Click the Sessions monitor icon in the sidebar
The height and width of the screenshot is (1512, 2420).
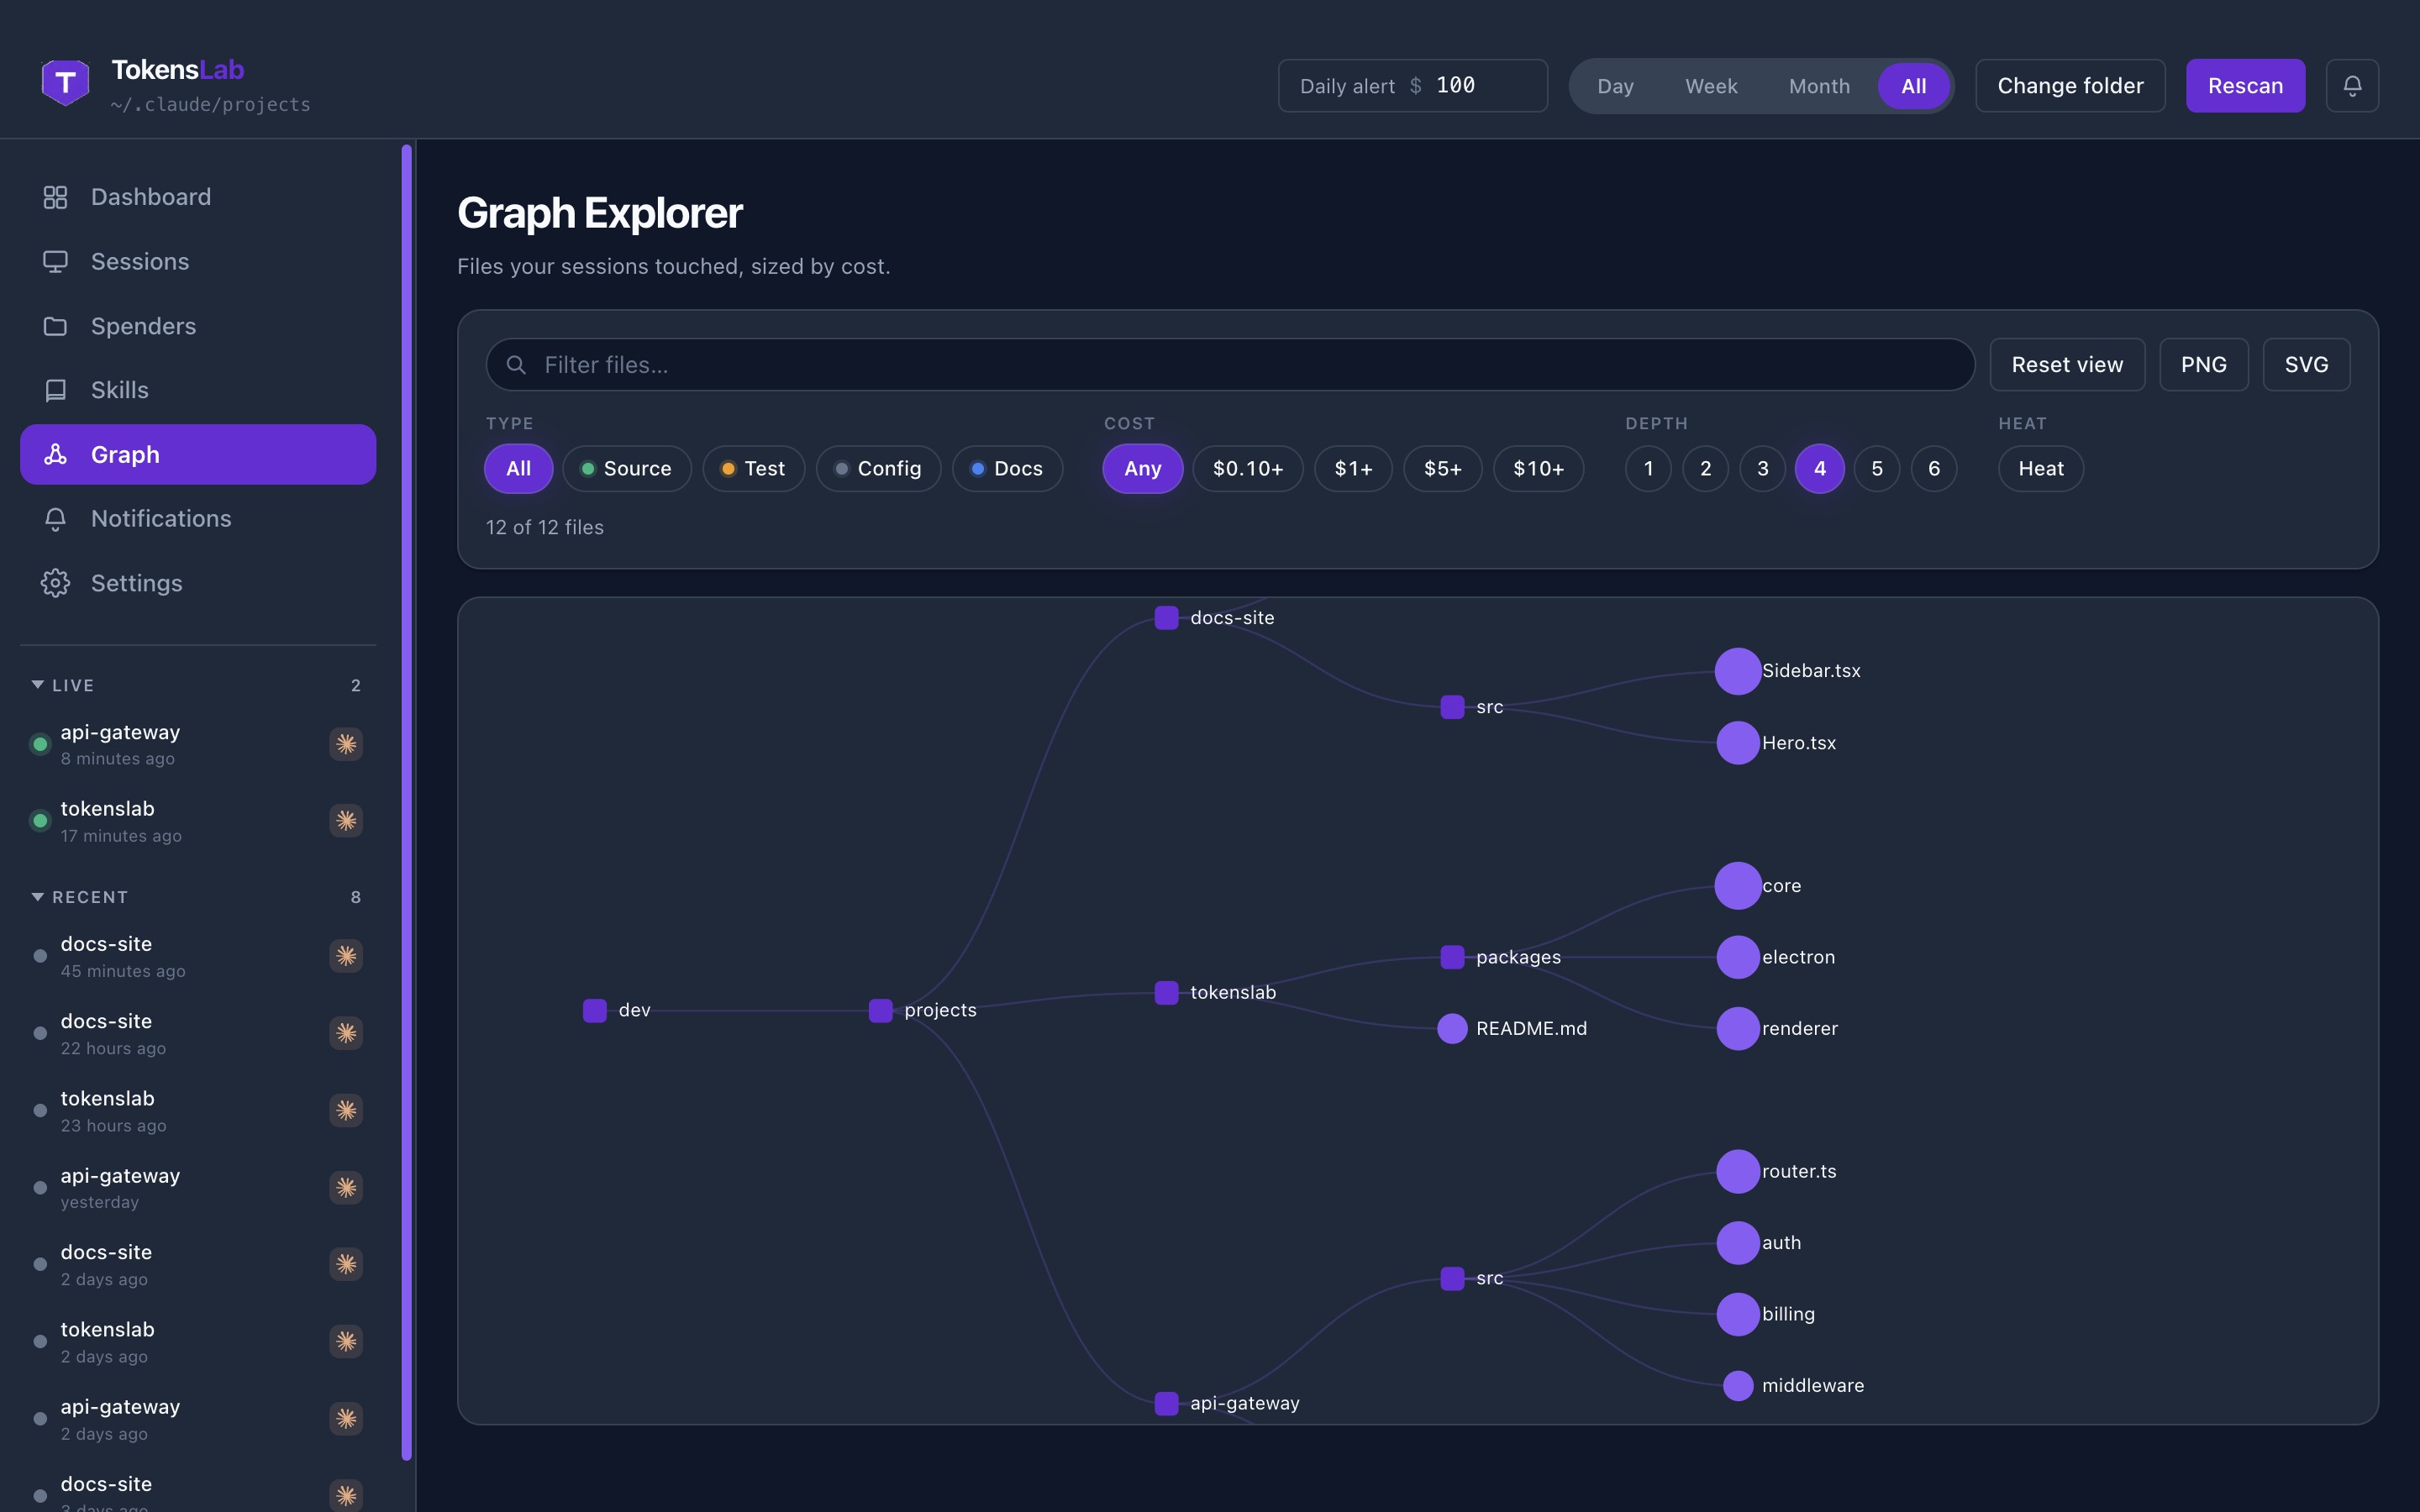tap(55, 261)
